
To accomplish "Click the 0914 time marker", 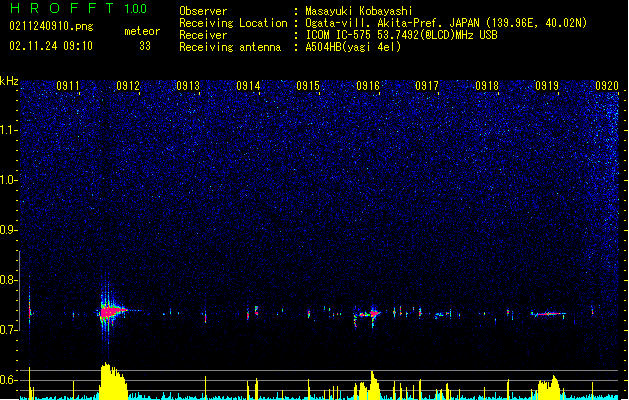I will (x=248, y=86).
